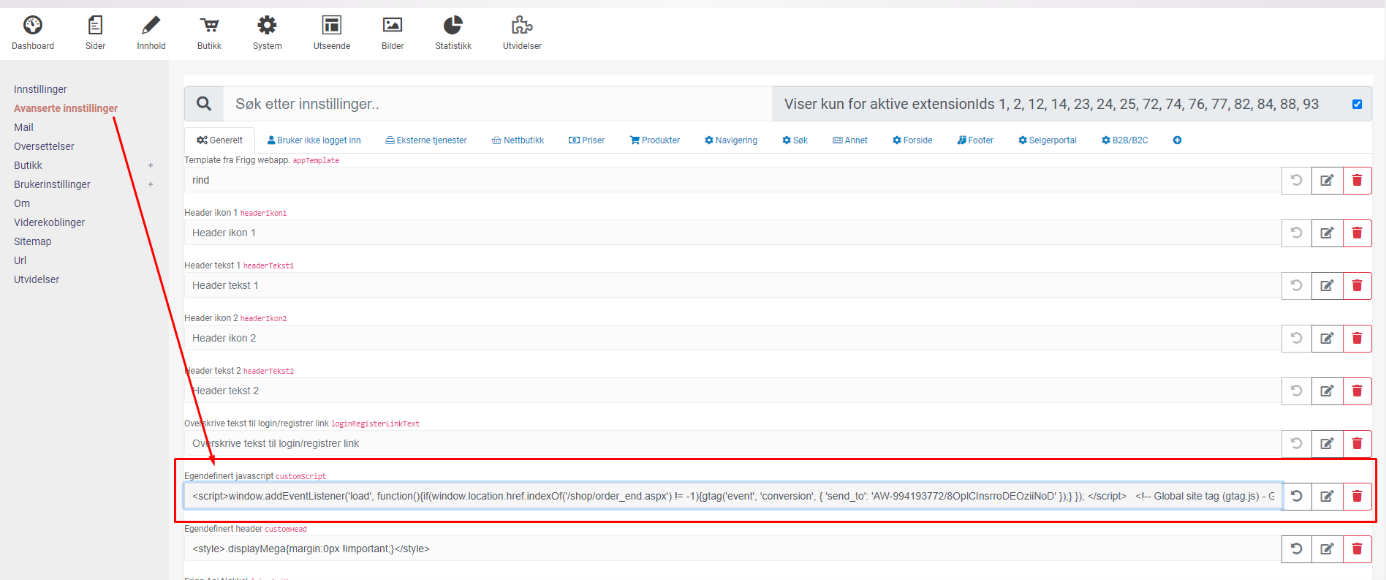This screenshot has height=580, width=1386.
Task: Switch to the Nettbutikk tab
Action: (x=517, y=140)
